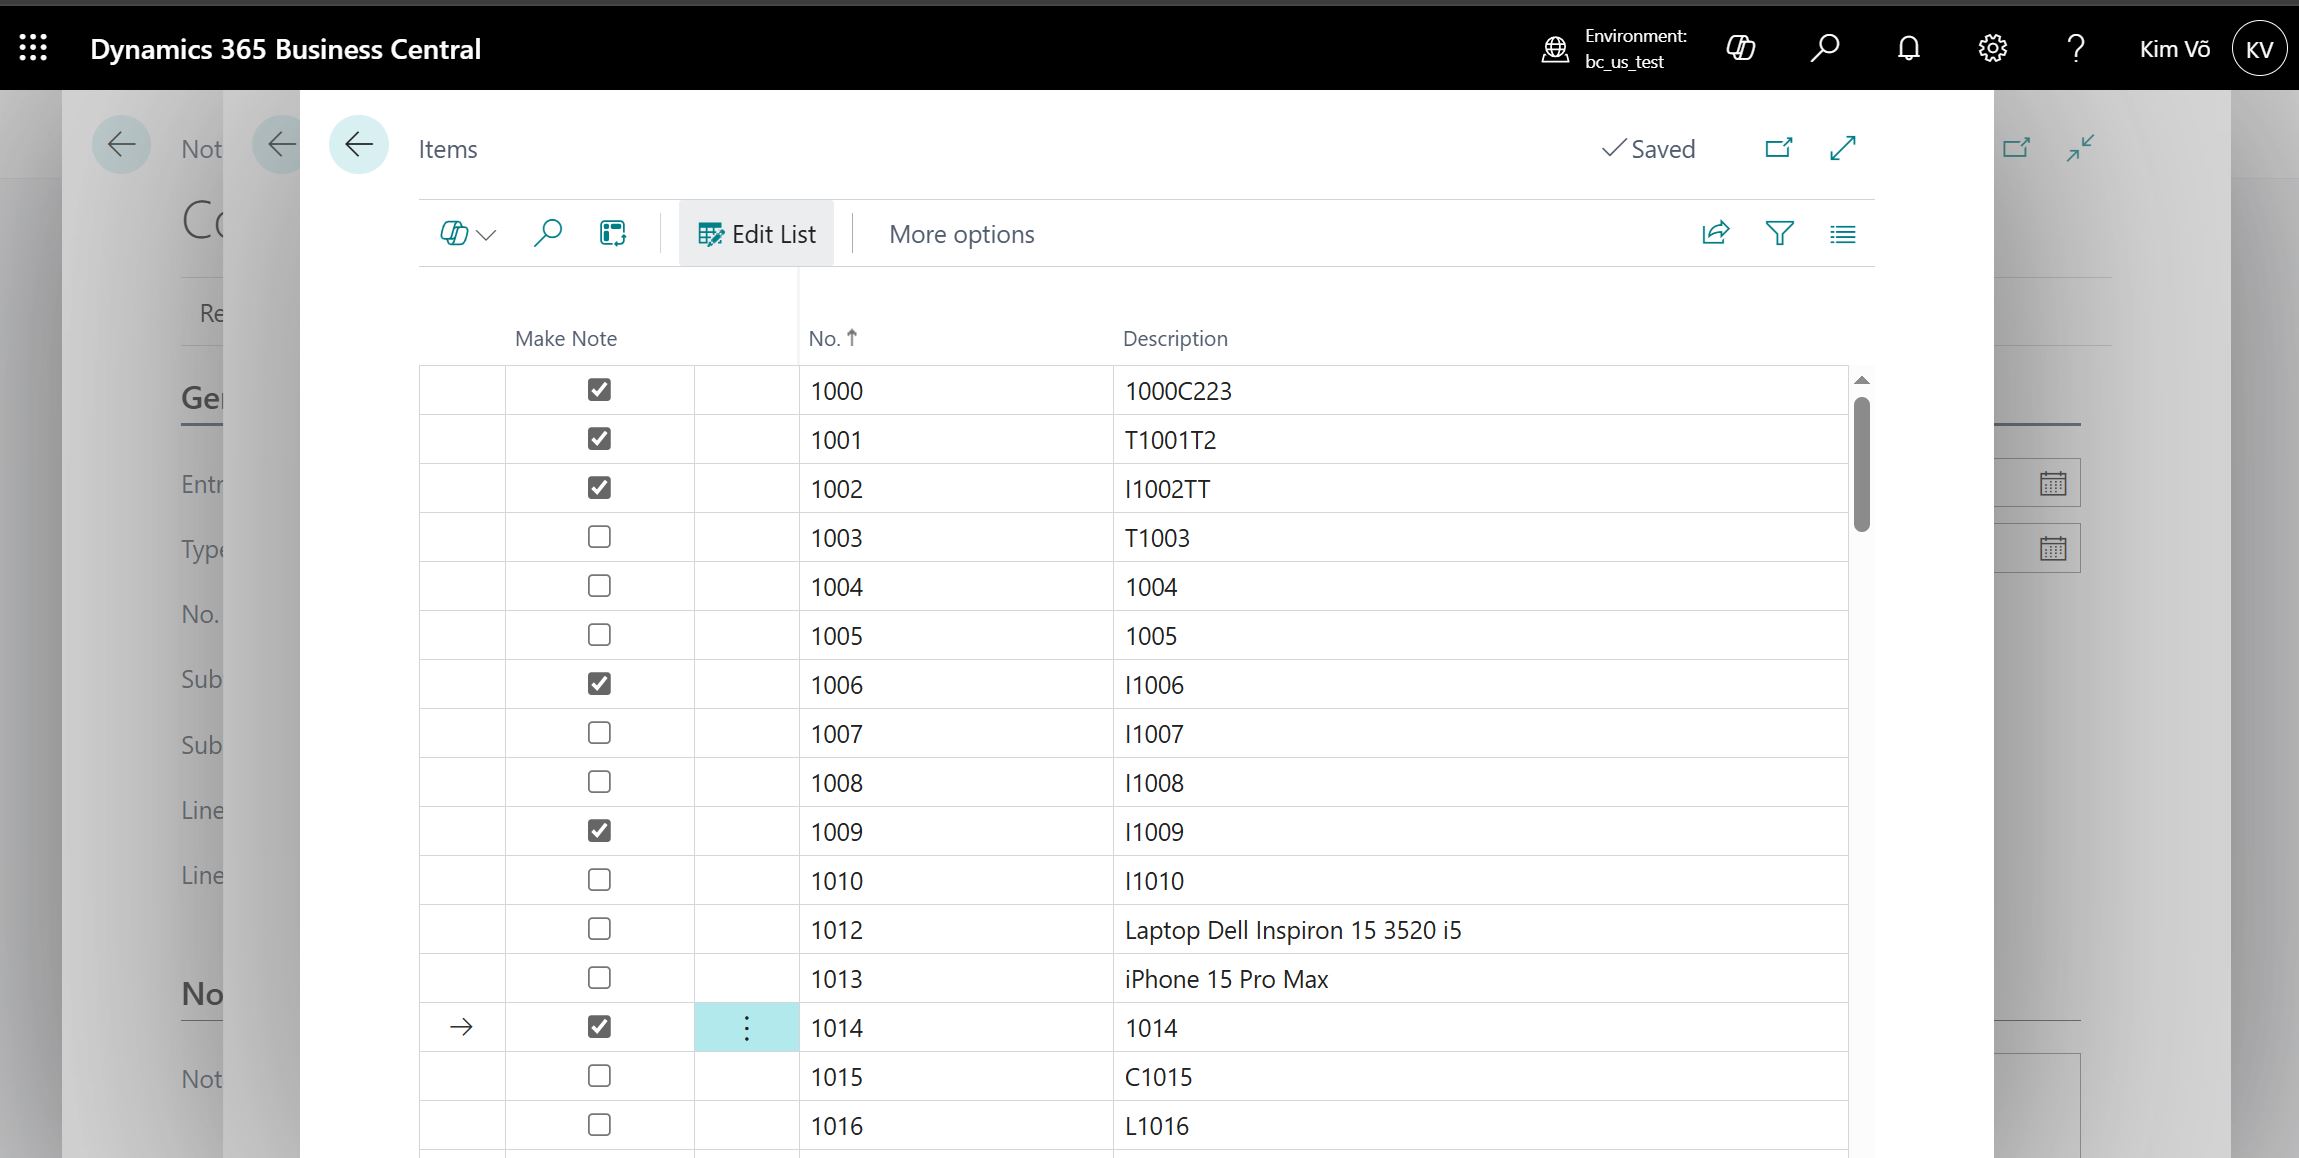Click the Kim Võ user name

click(x=2174, y=49)
